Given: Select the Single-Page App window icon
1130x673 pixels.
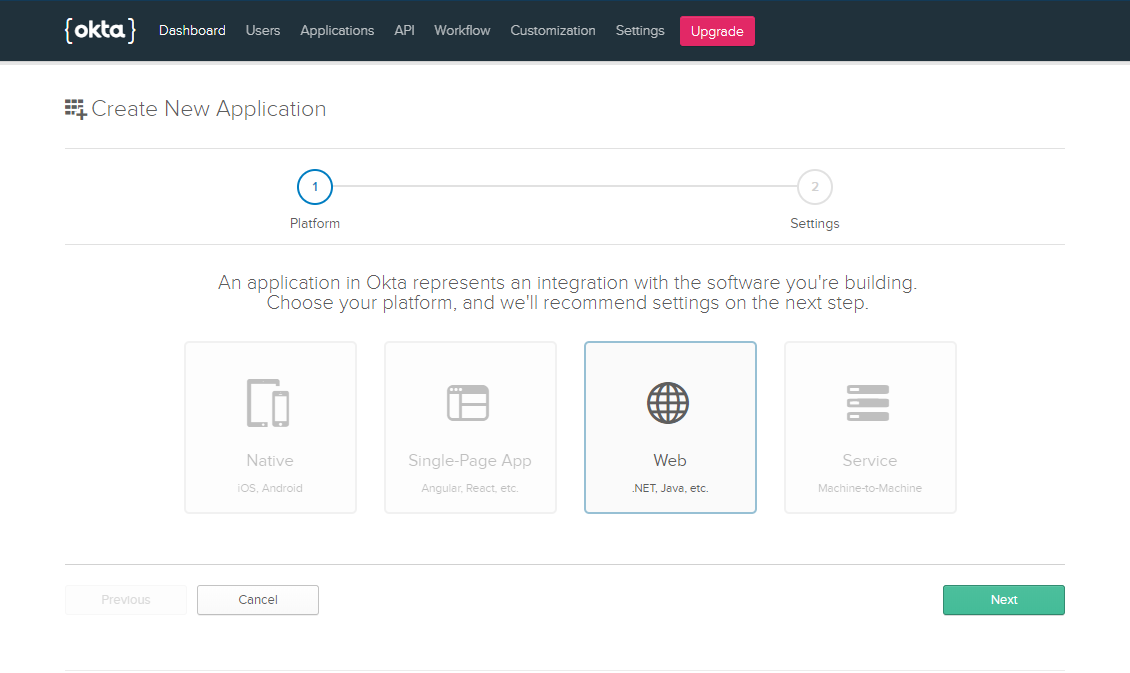Looking at the screenshot, I should point(468,403).
